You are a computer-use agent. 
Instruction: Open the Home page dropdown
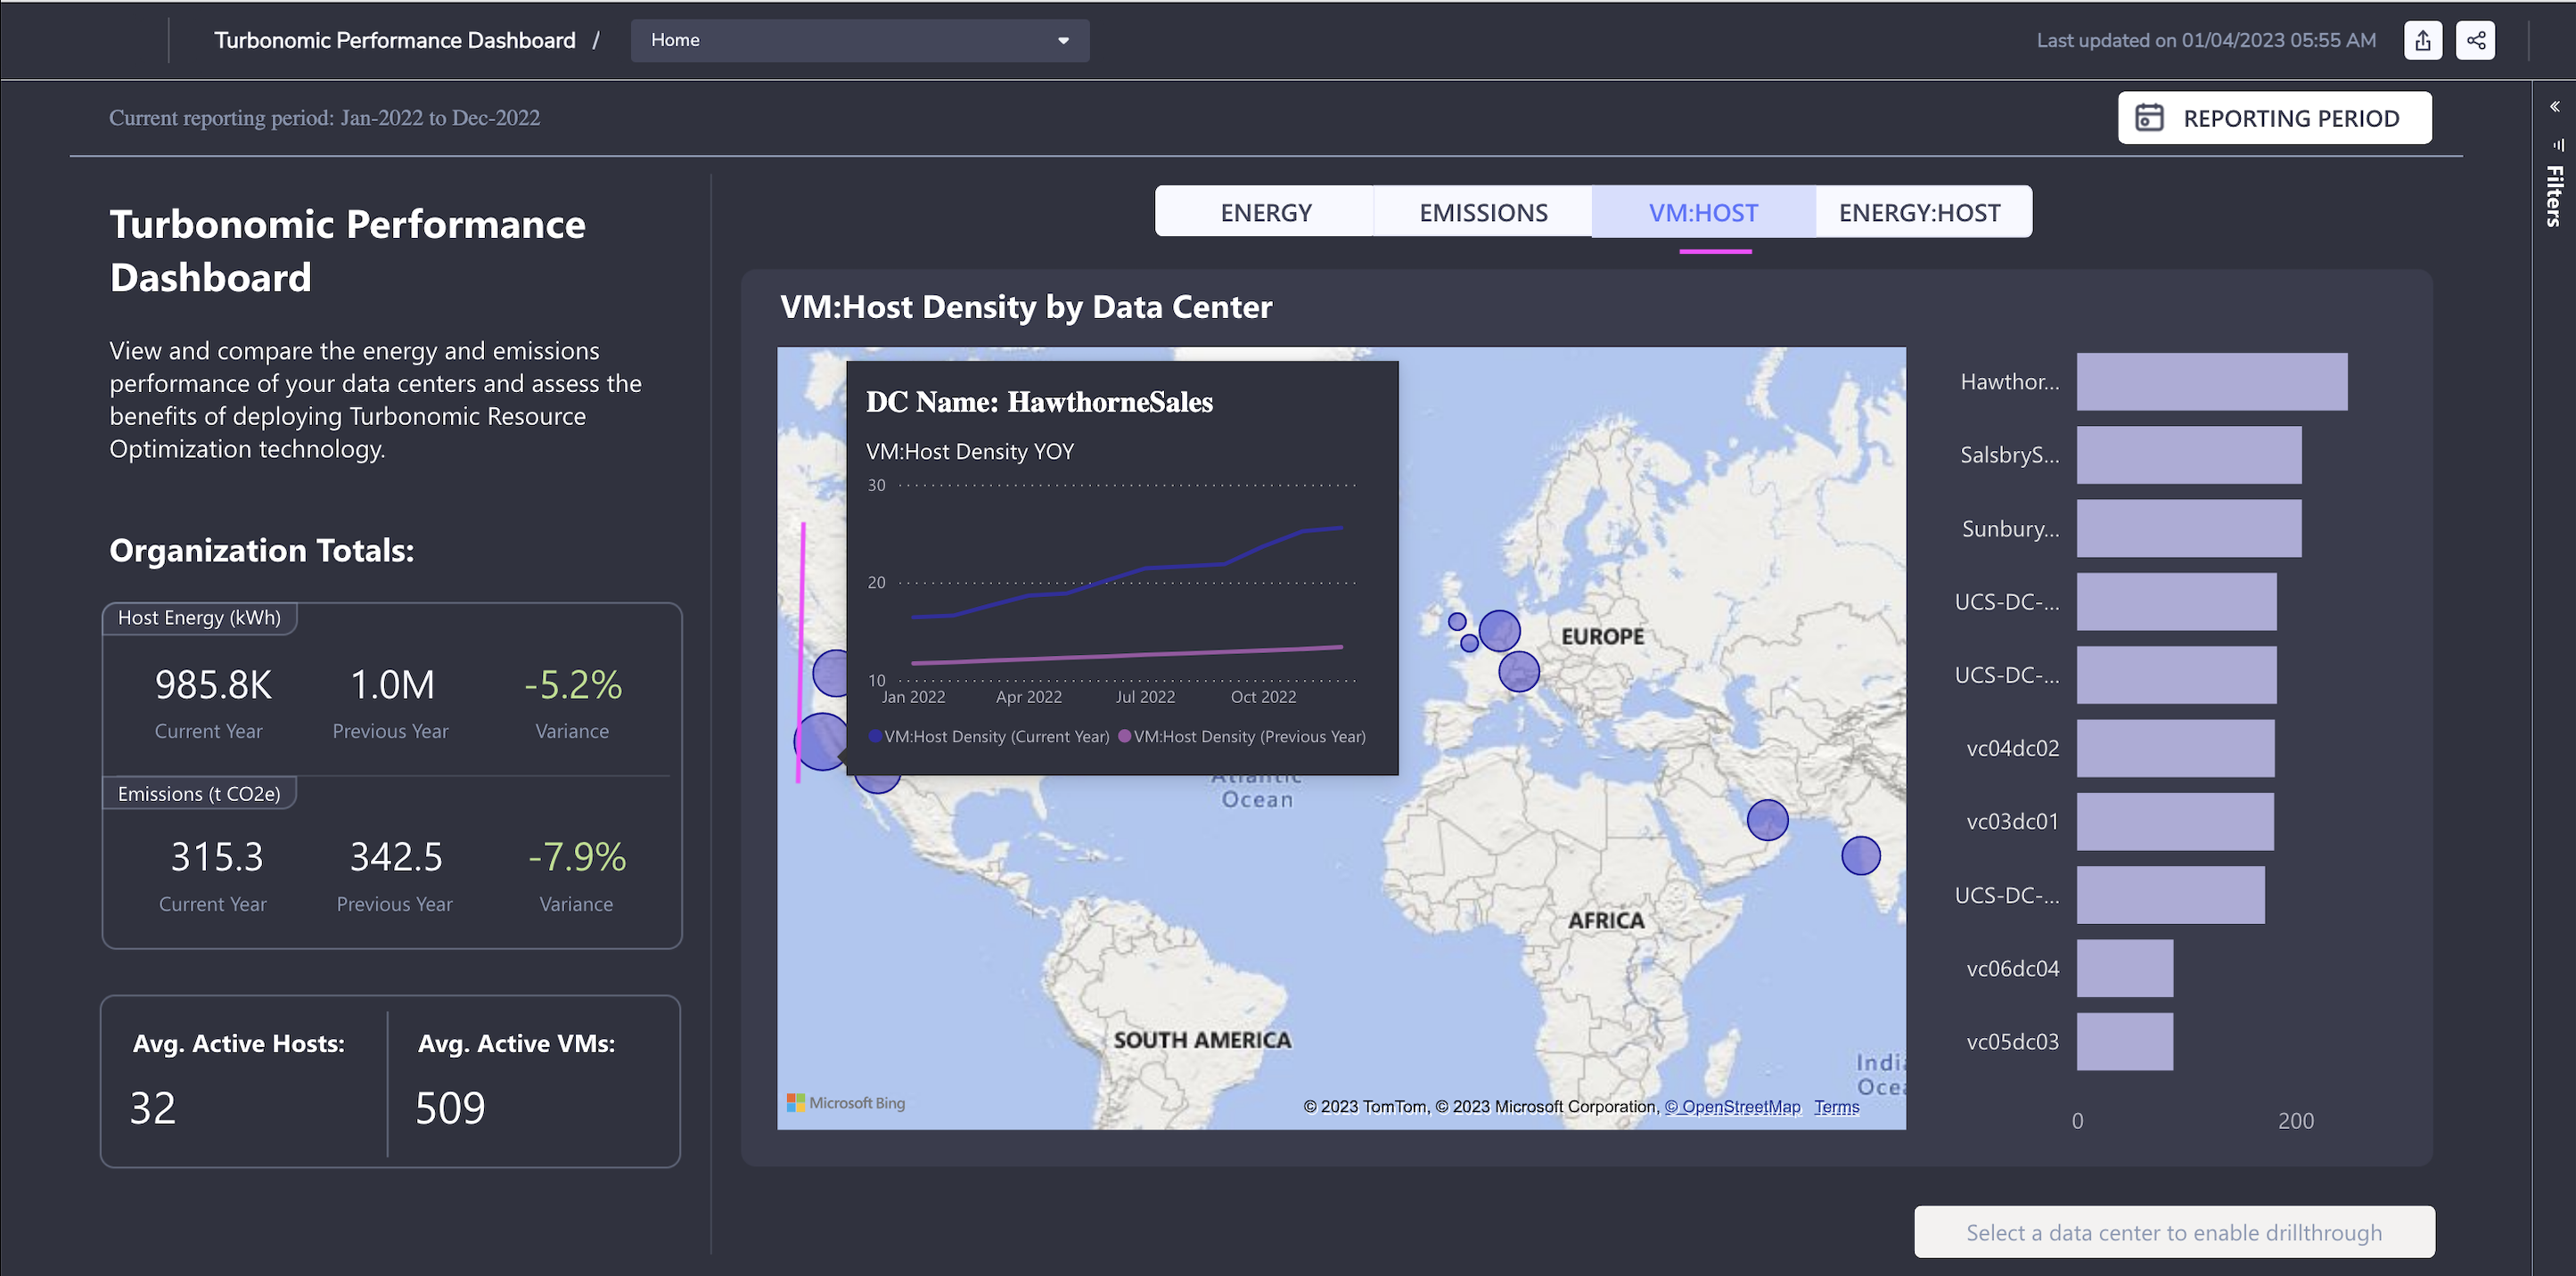coord(858,41)
